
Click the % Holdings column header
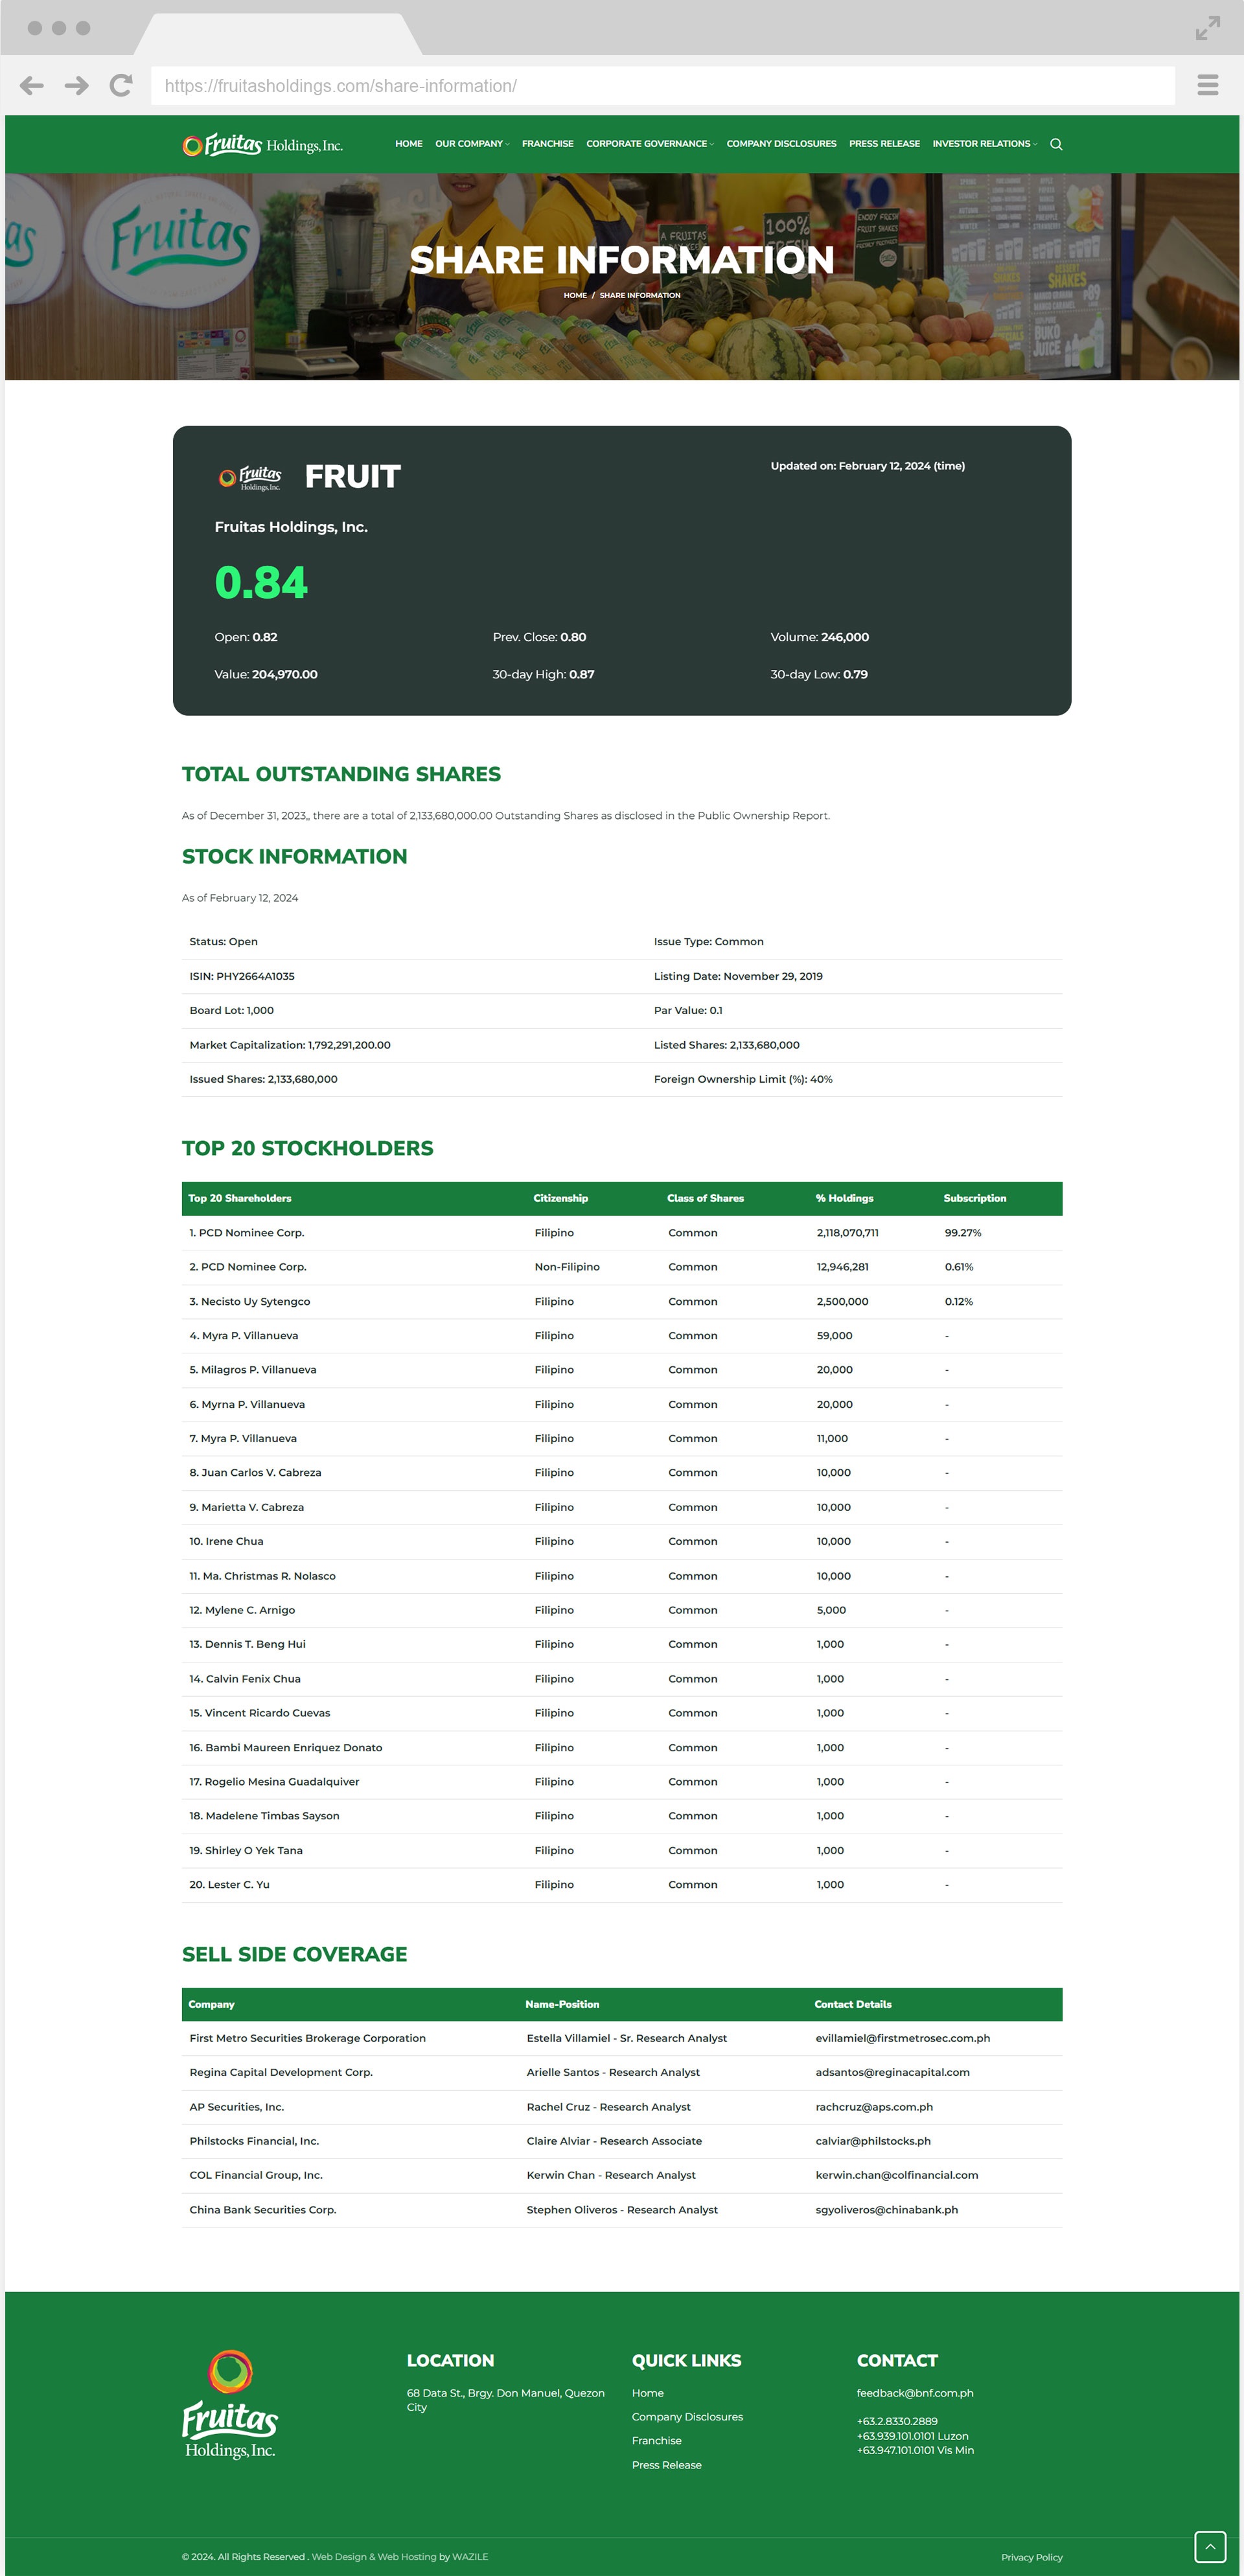coord(845,1198)
